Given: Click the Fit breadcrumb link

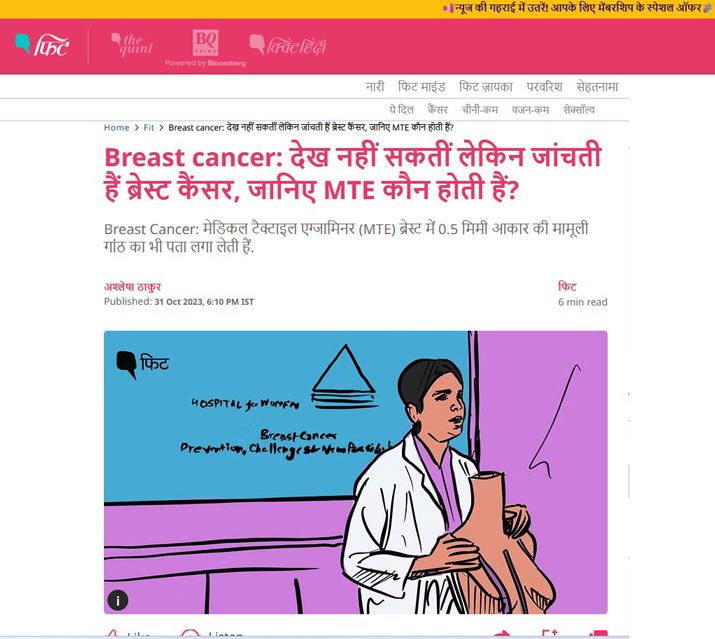Looking at the screenshot, I should pyautogui.click(x=149, y=128).
